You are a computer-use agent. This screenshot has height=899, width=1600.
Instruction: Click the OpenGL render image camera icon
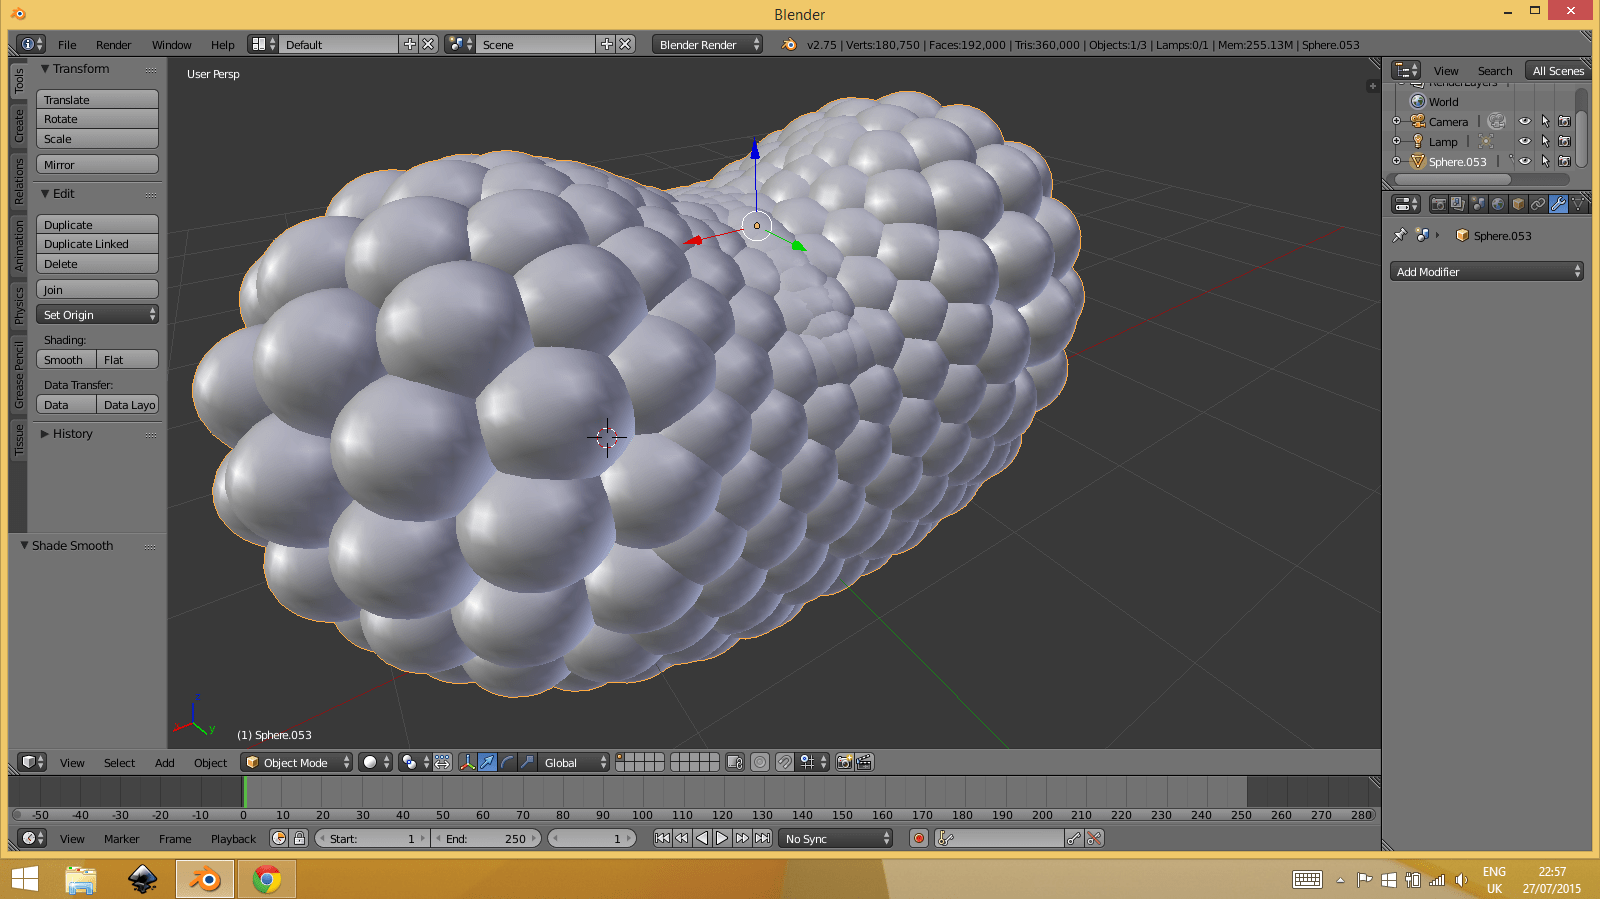tap(845, 762)
